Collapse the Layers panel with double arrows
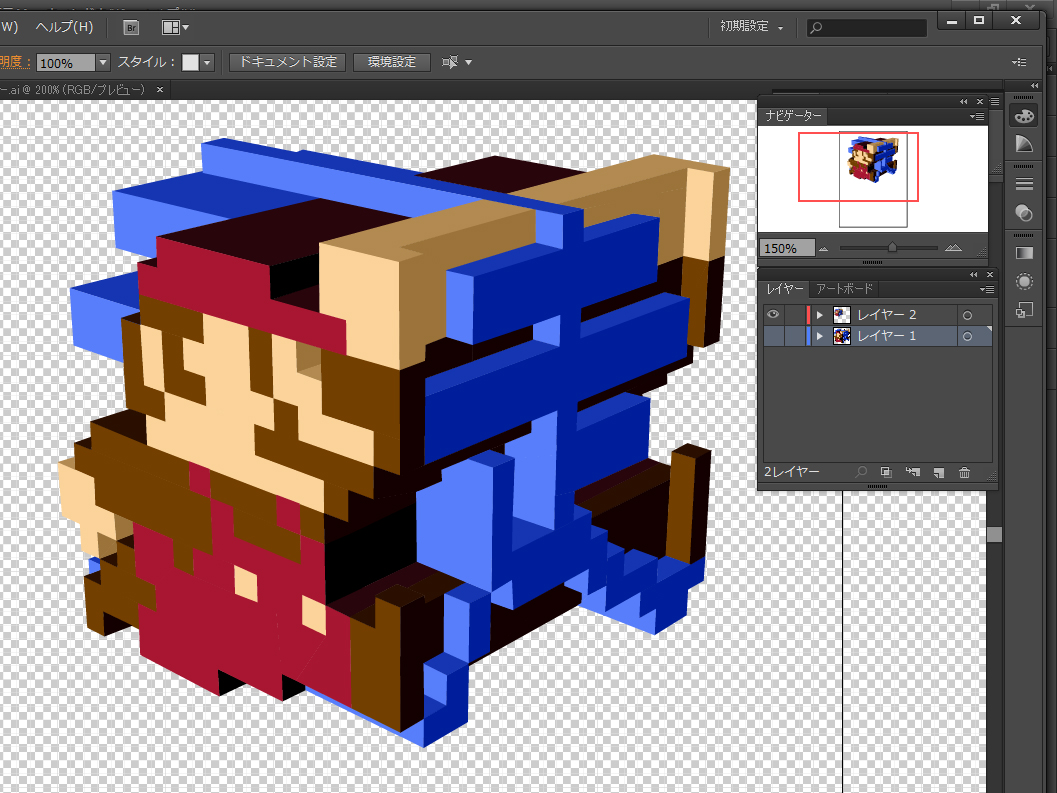The width and height of the screenshot is (1057, 793). click(973, 274)
